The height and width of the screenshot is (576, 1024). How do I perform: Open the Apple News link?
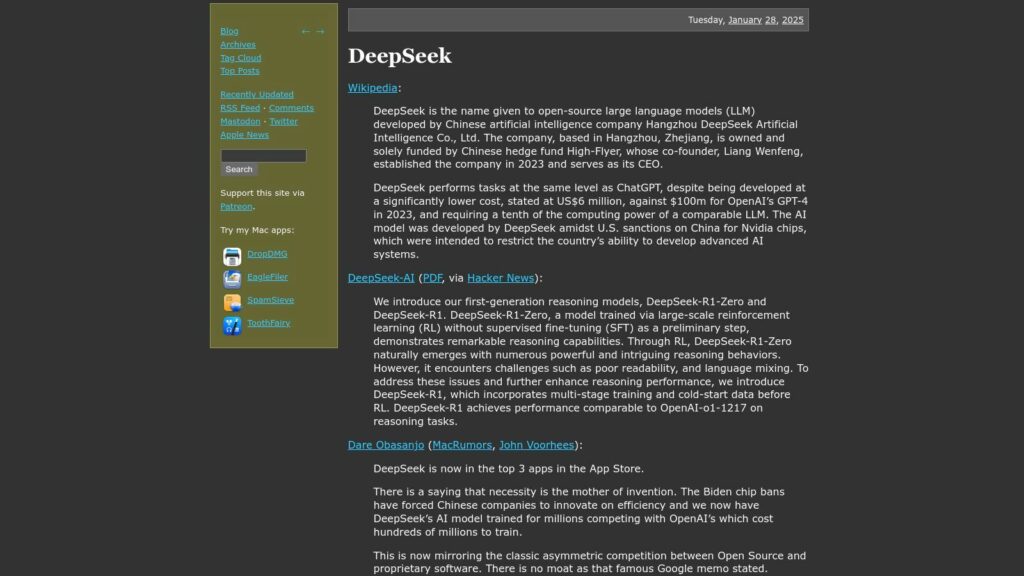click(244, 135)
